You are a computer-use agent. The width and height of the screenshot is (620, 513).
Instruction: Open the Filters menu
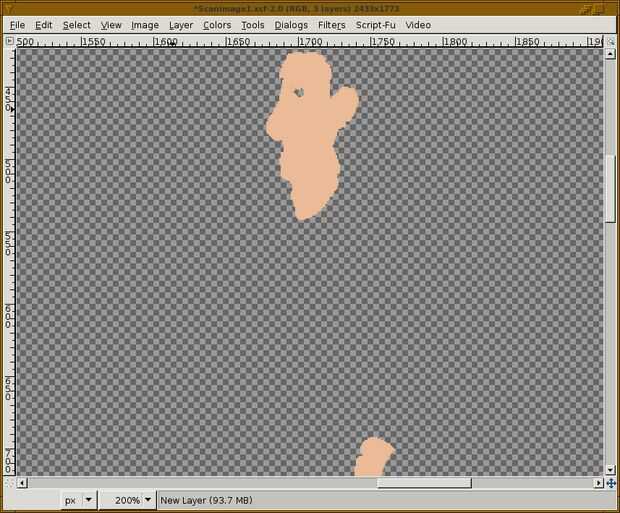pyautogui.click(x=331, y=25)
